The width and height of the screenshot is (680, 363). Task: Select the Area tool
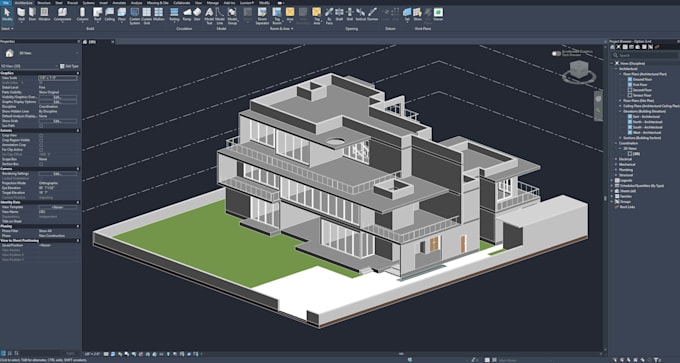pyautogui.click(x=290, y=14)
